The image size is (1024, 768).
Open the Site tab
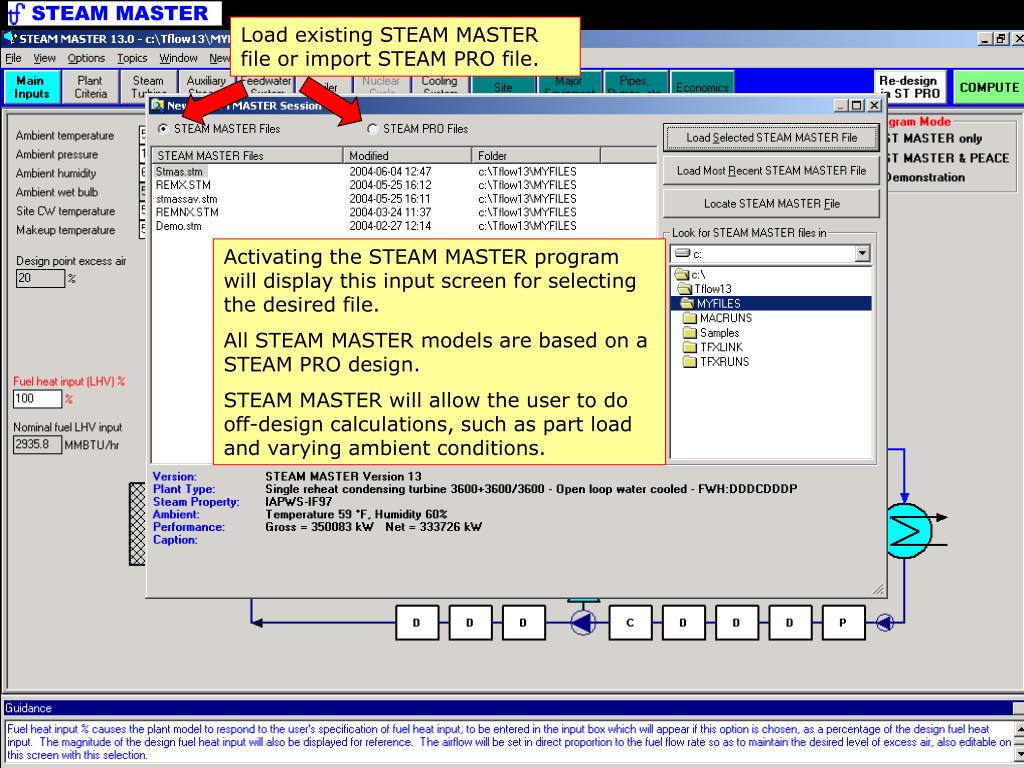[503, 87]
